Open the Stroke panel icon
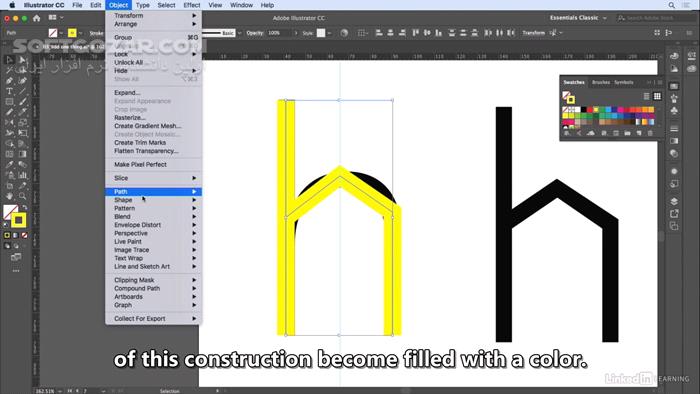 click(674, 129)
